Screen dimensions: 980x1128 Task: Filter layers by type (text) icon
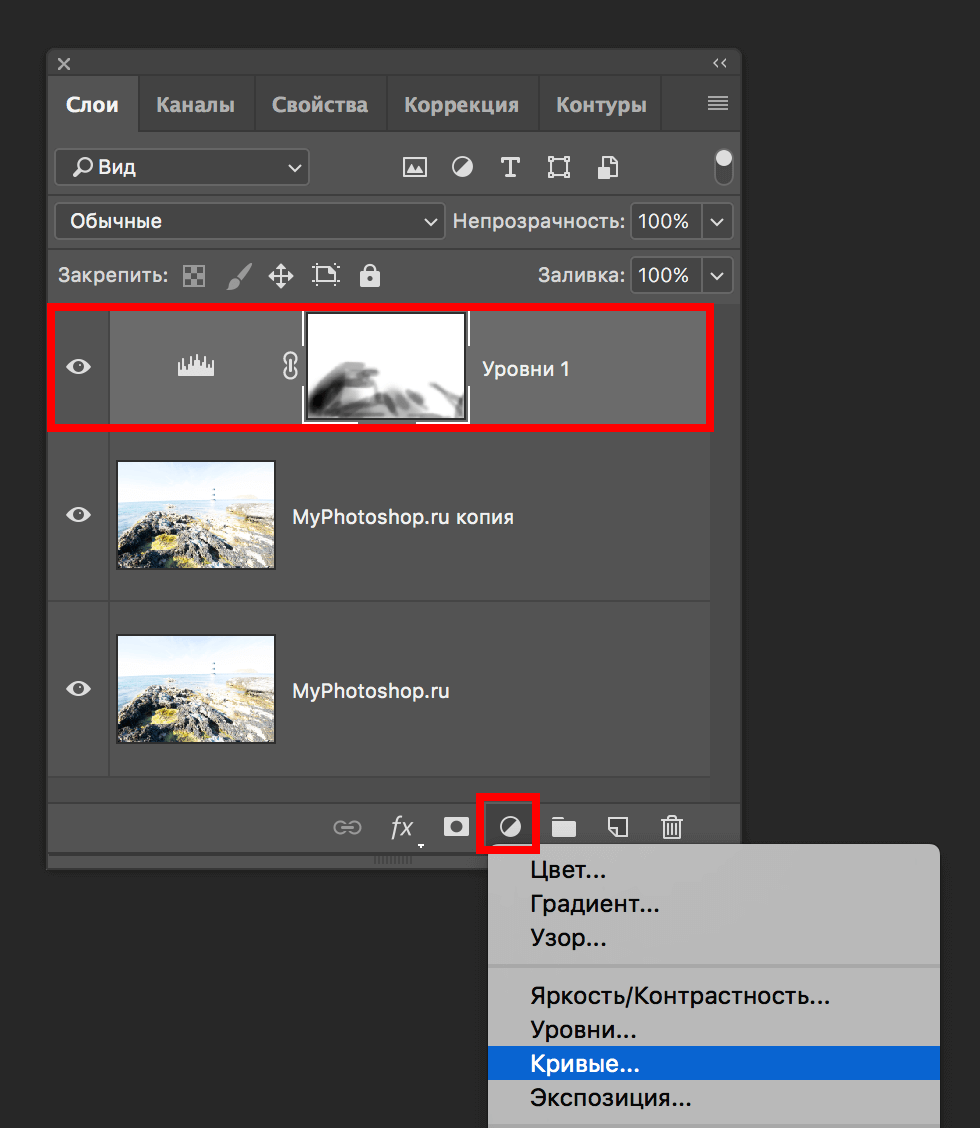[510, 167]
